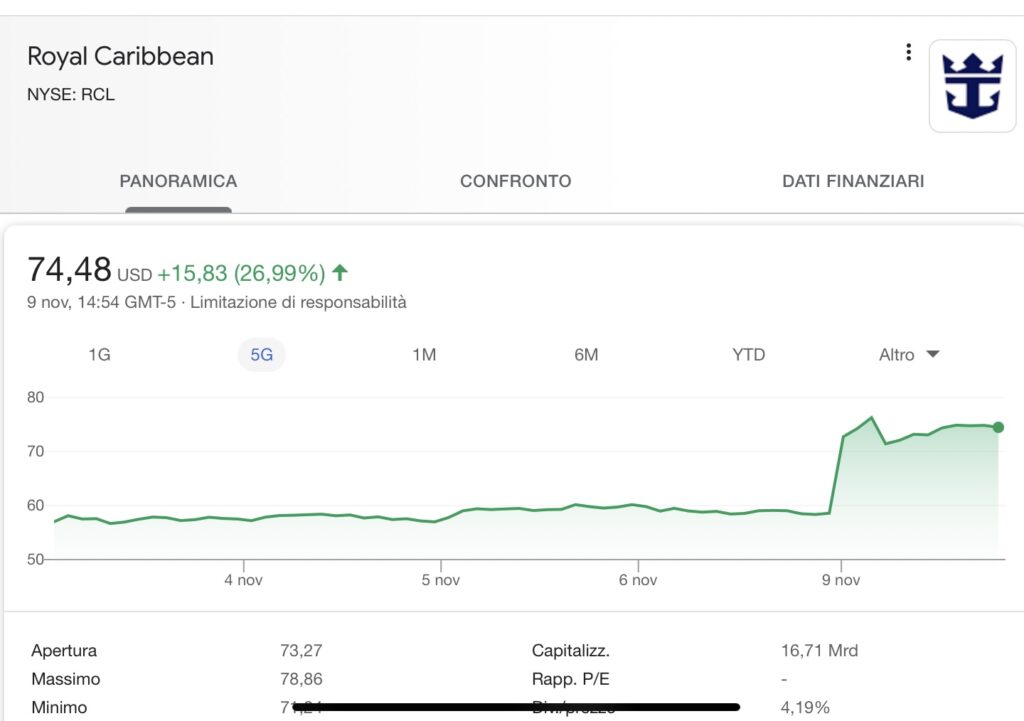This screenshot has height=721, width=1024.
Task: Click the Royal Caribbean crown anchor logo
Action: pos(972,86)
